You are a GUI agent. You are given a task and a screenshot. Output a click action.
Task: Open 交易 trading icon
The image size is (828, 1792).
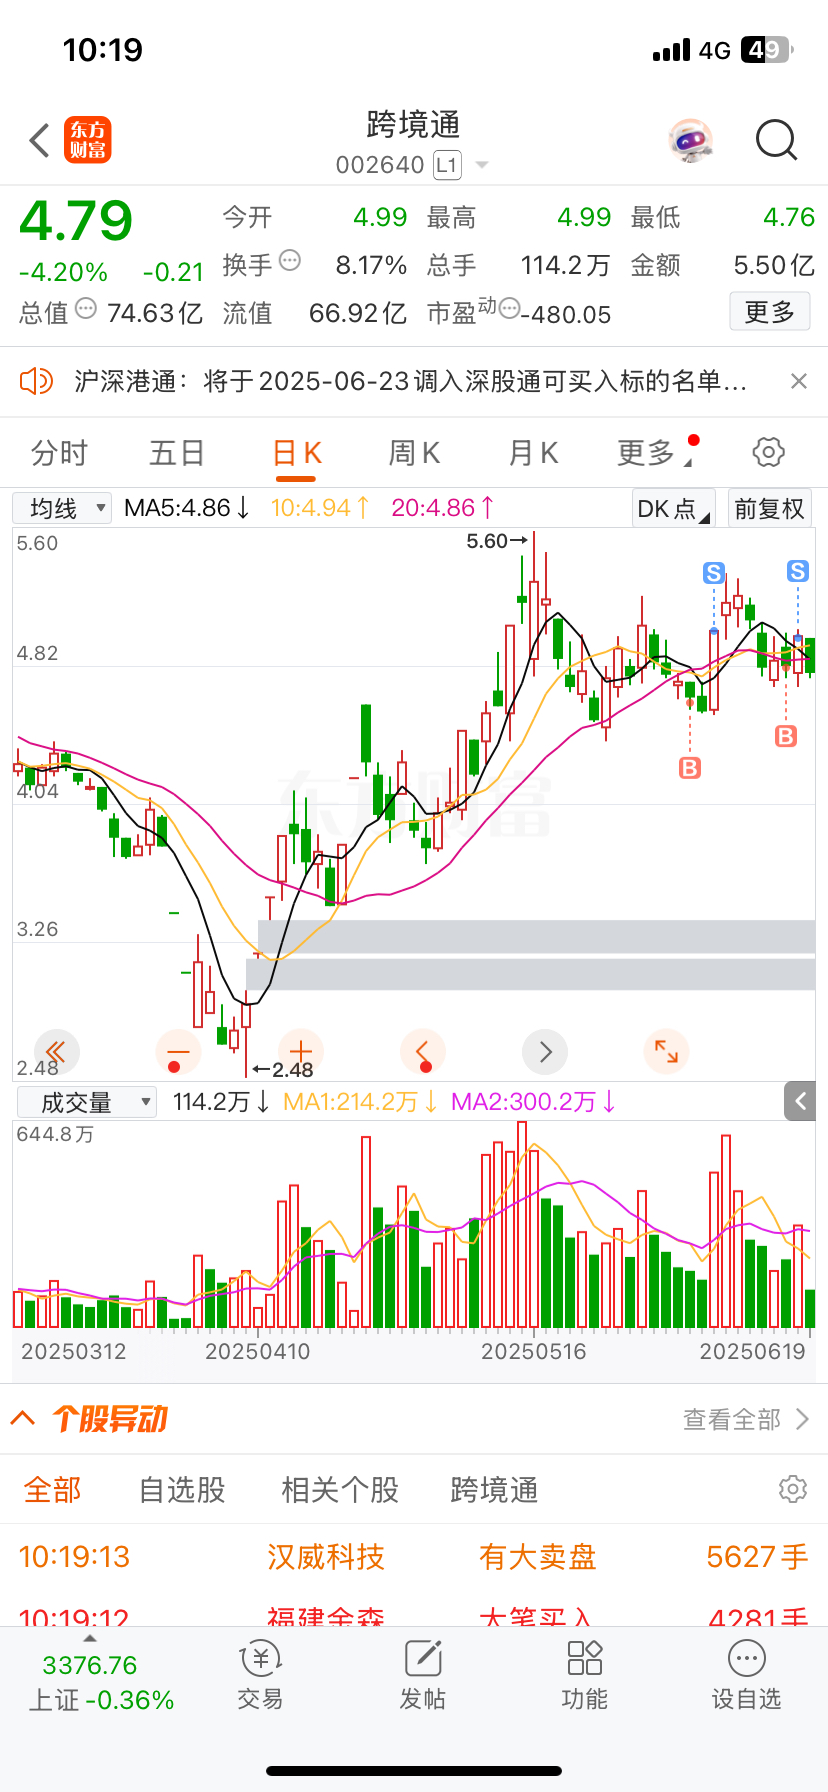pyautogui.click(x=260, y=1675)
